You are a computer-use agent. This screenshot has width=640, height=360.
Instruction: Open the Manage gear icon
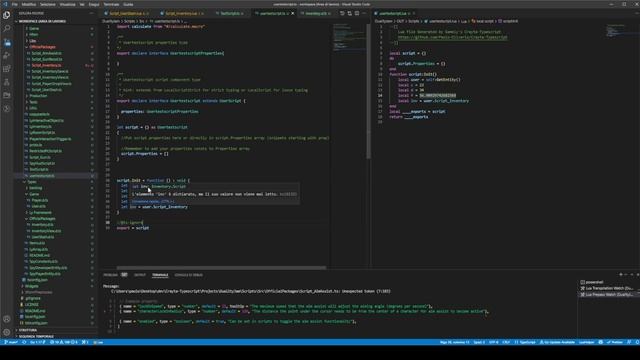(x=7, y=332)
